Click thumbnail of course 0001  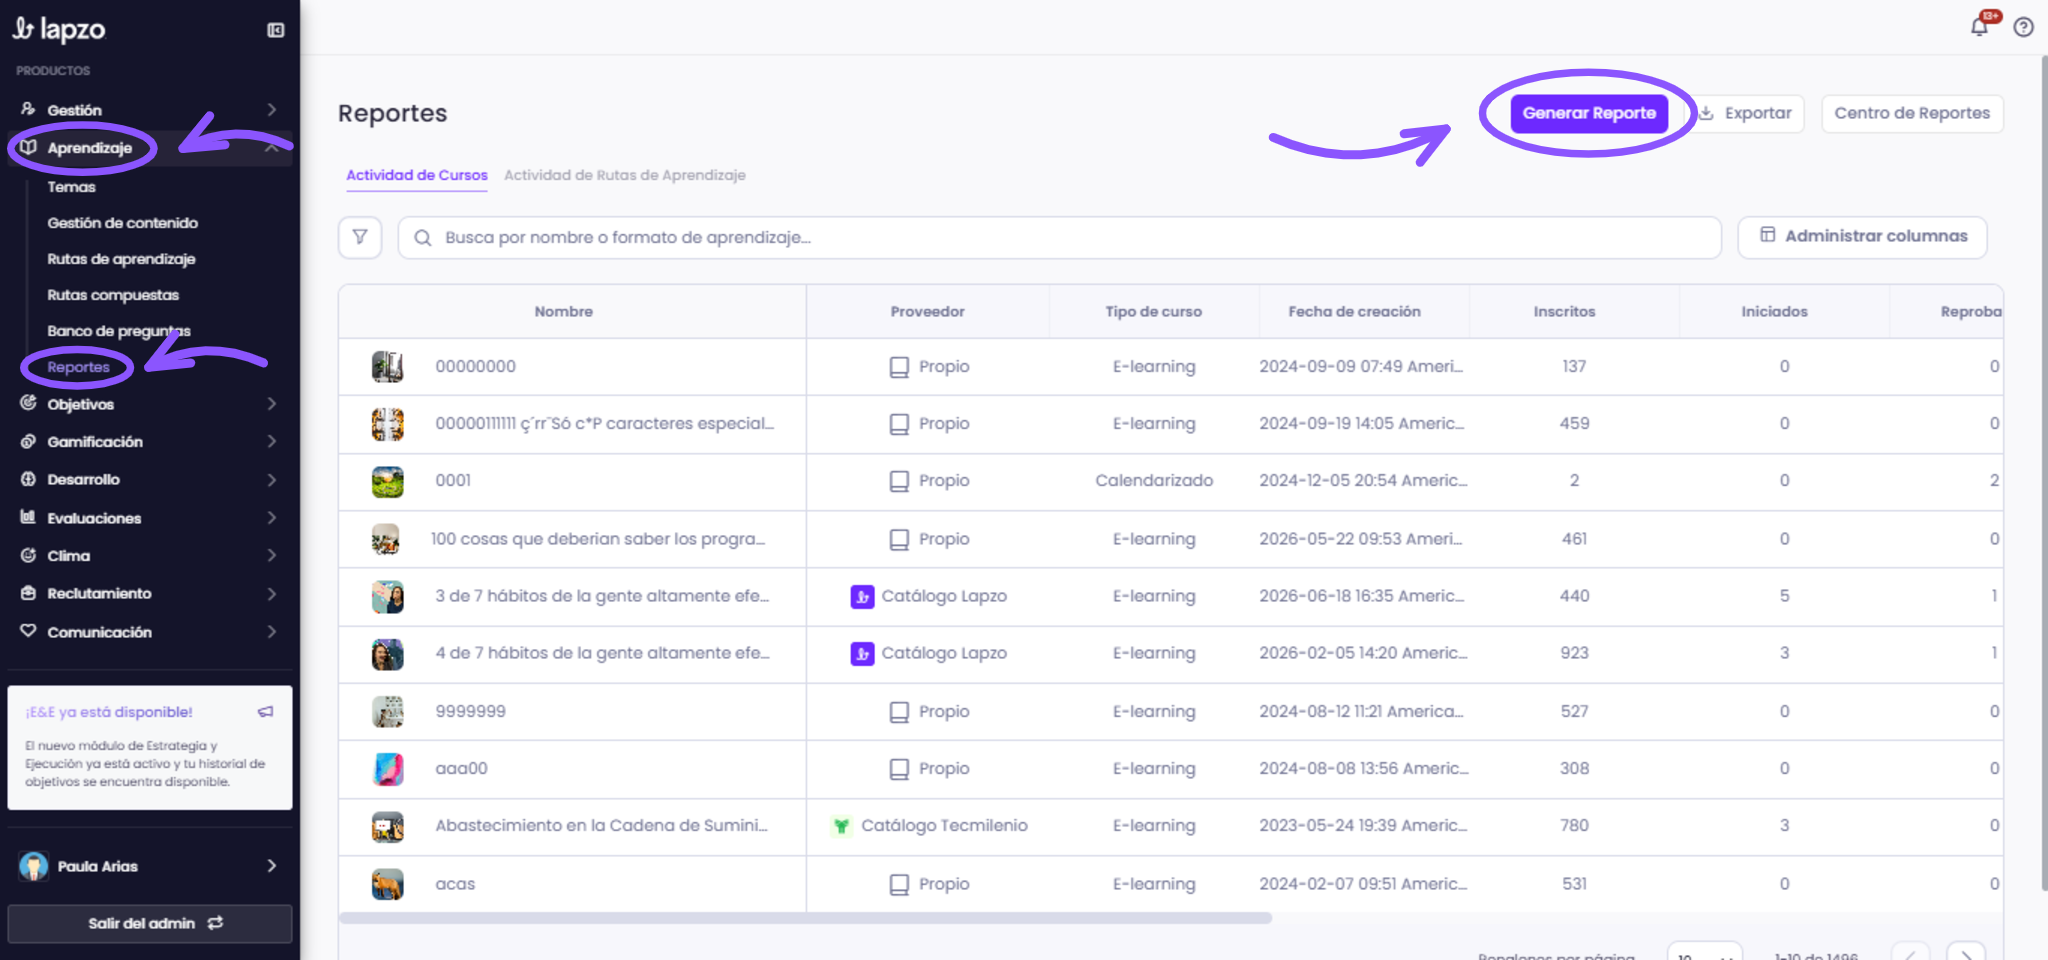pyautogui.click(x=388, y=481)
